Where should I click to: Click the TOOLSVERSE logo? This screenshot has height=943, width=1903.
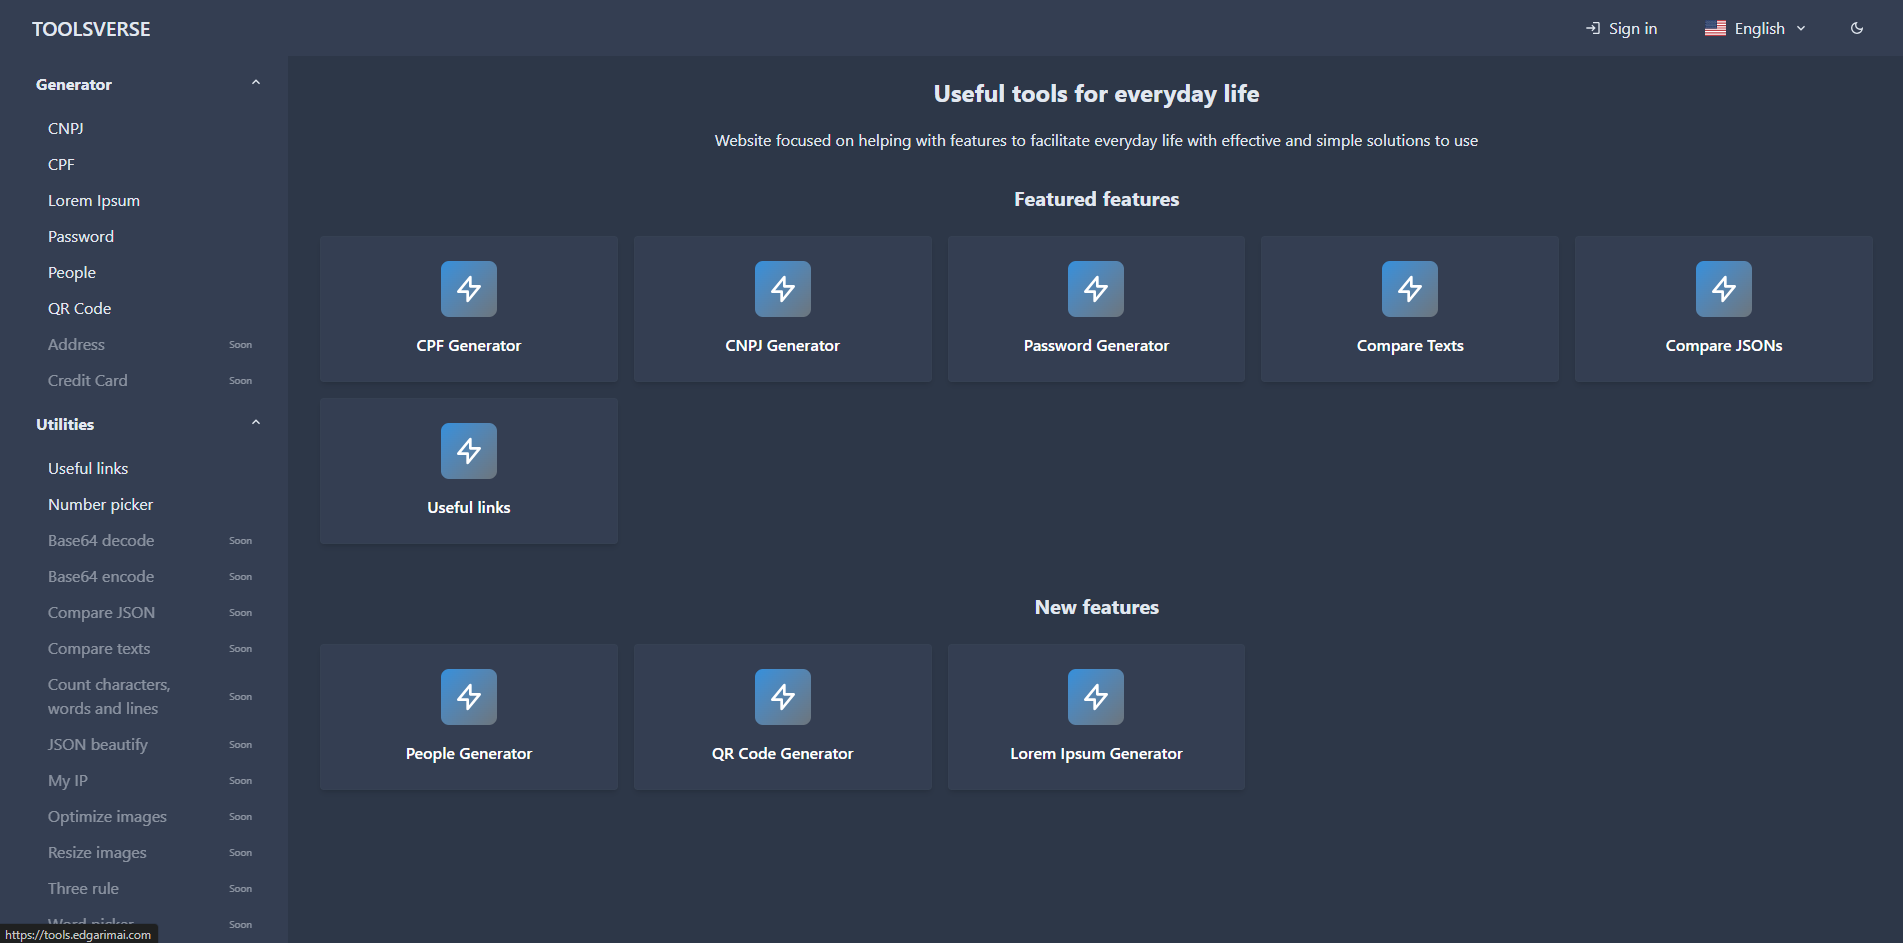click(90, 28)
